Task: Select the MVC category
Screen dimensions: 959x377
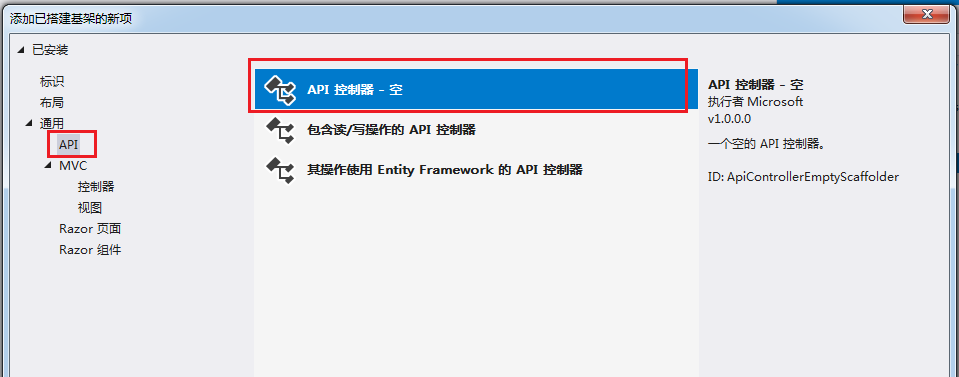Action: pyautogui.click(x=73, y=165)
